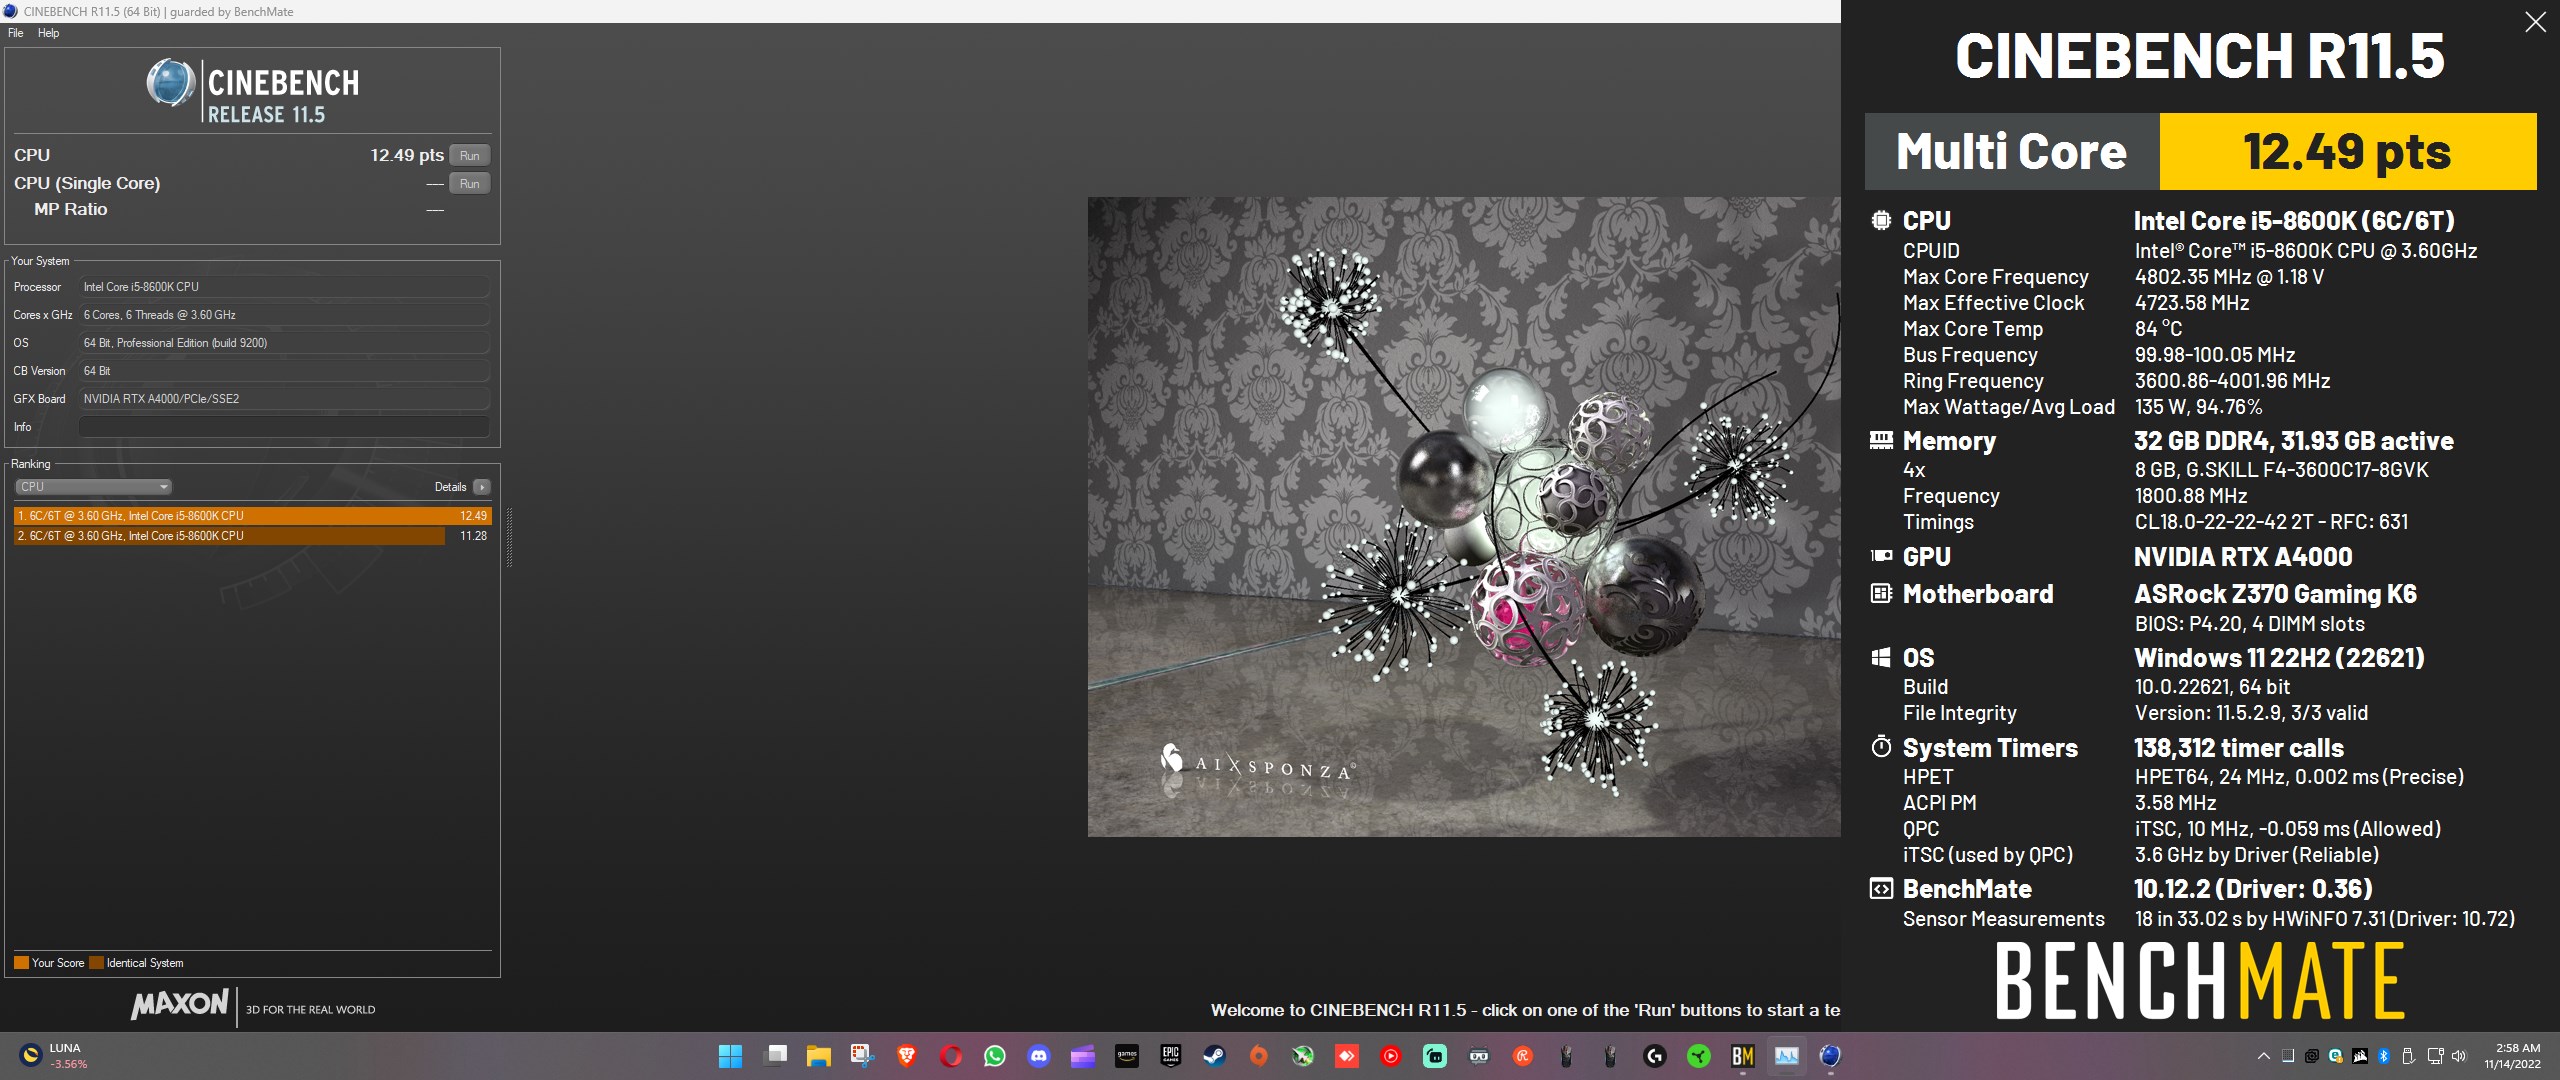Open the volume speaker tray icon
Image resolution: width=2560 pixels, height=1080 pixels.
2459,1056
